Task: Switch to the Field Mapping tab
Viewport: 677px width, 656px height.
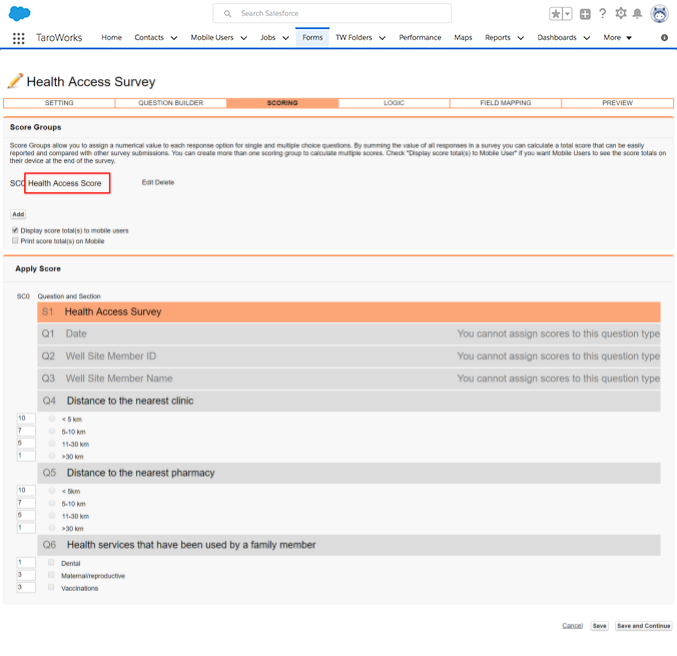Action: pyautogui.click(x=506, y=103)
